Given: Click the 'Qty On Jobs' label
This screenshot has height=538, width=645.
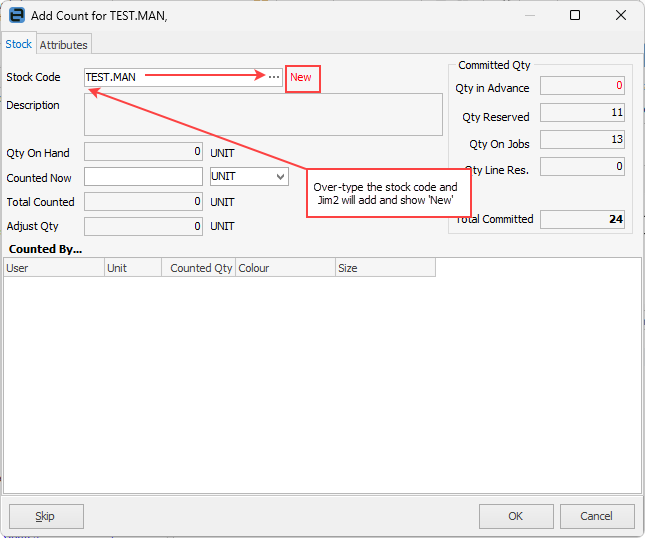Looking at the screenshot, I should tap(499, 144).
